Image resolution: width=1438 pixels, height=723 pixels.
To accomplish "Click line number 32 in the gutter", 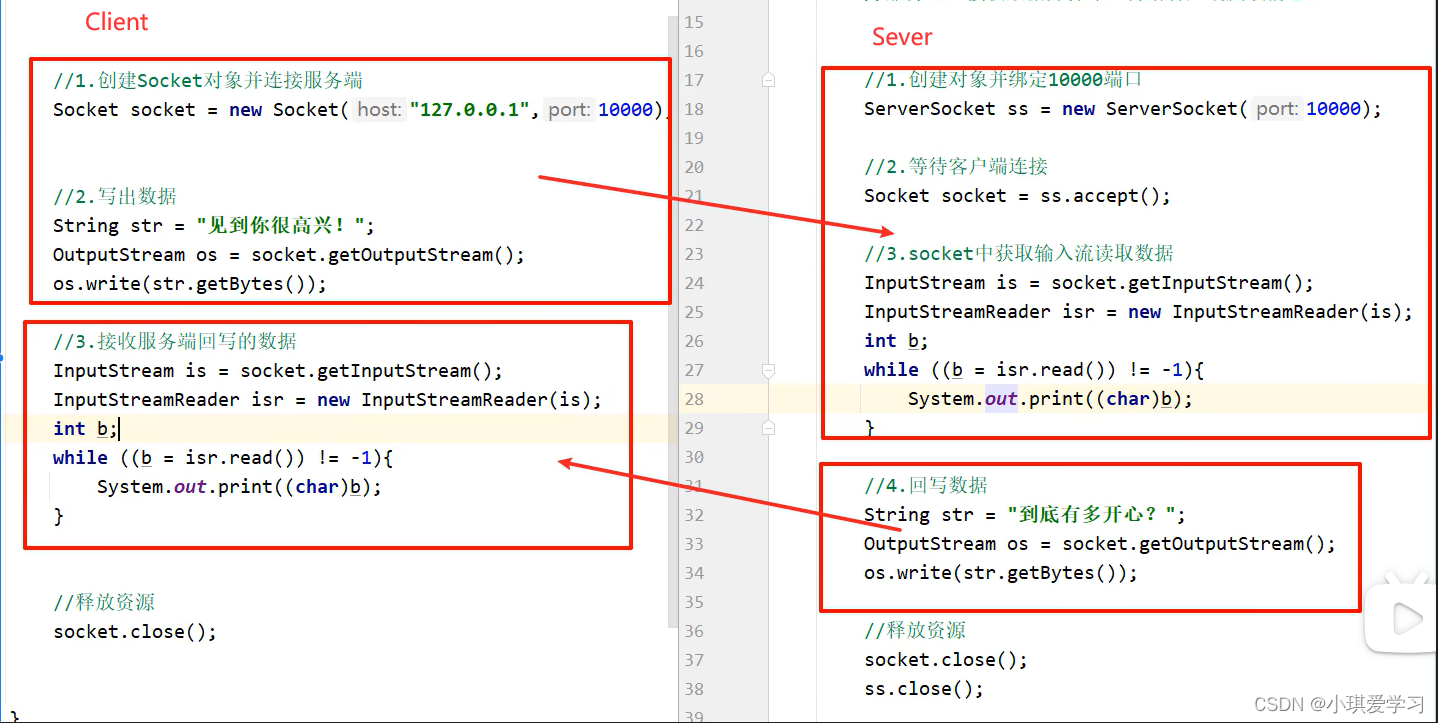I will 694,515.
